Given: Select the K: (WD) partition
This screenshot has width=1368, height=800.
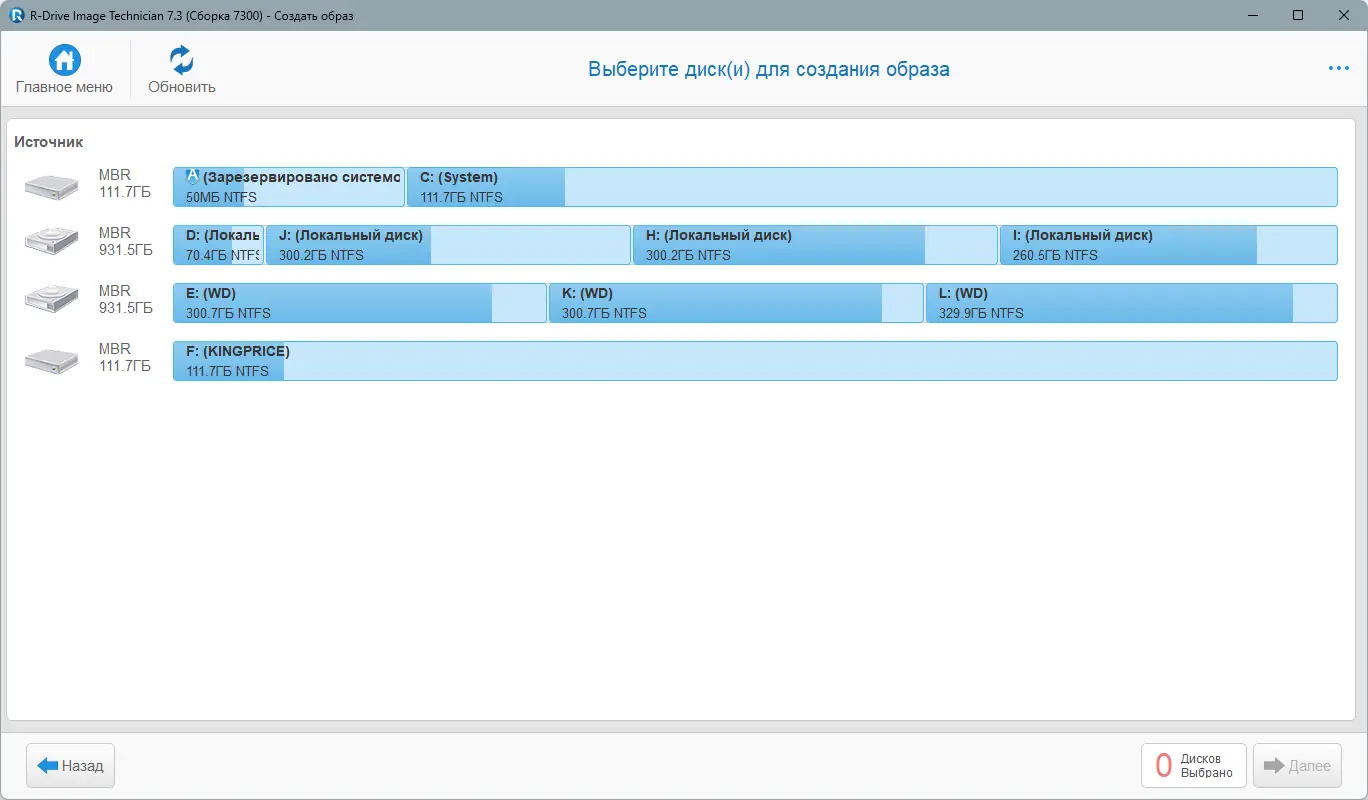Looking at the screenshot, I should click(736, 303).
